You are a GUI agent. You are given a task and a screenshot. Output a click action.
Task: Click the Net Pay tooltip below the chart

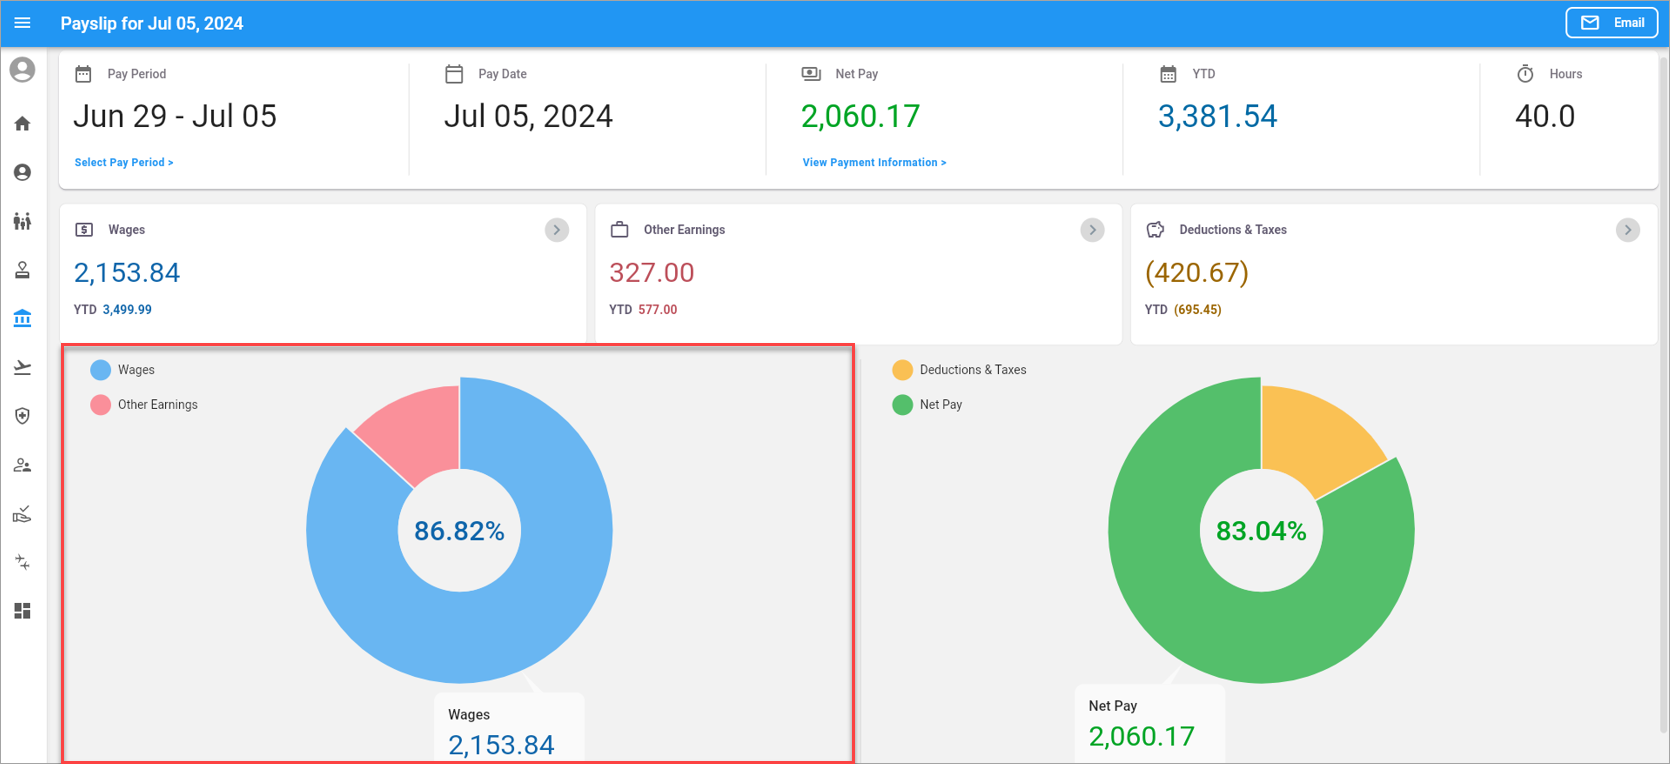coord(1150,723)
